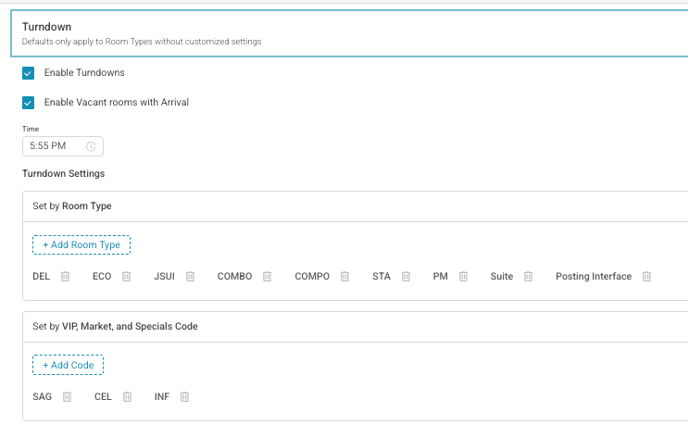Toggle Enable Vacant rooms with Arrival
688x437 pixels.
(28, 102)
